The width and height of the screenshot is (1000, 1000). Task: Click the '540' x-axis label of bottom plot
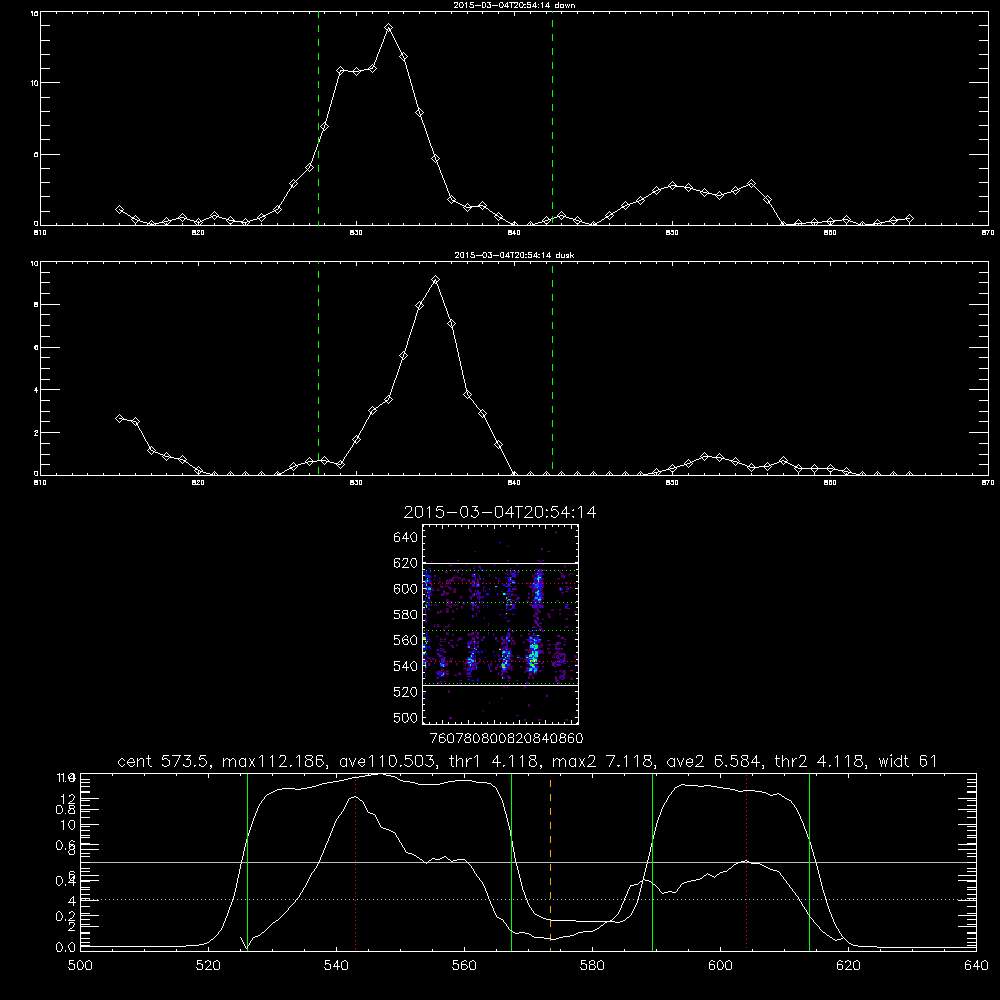336,966
